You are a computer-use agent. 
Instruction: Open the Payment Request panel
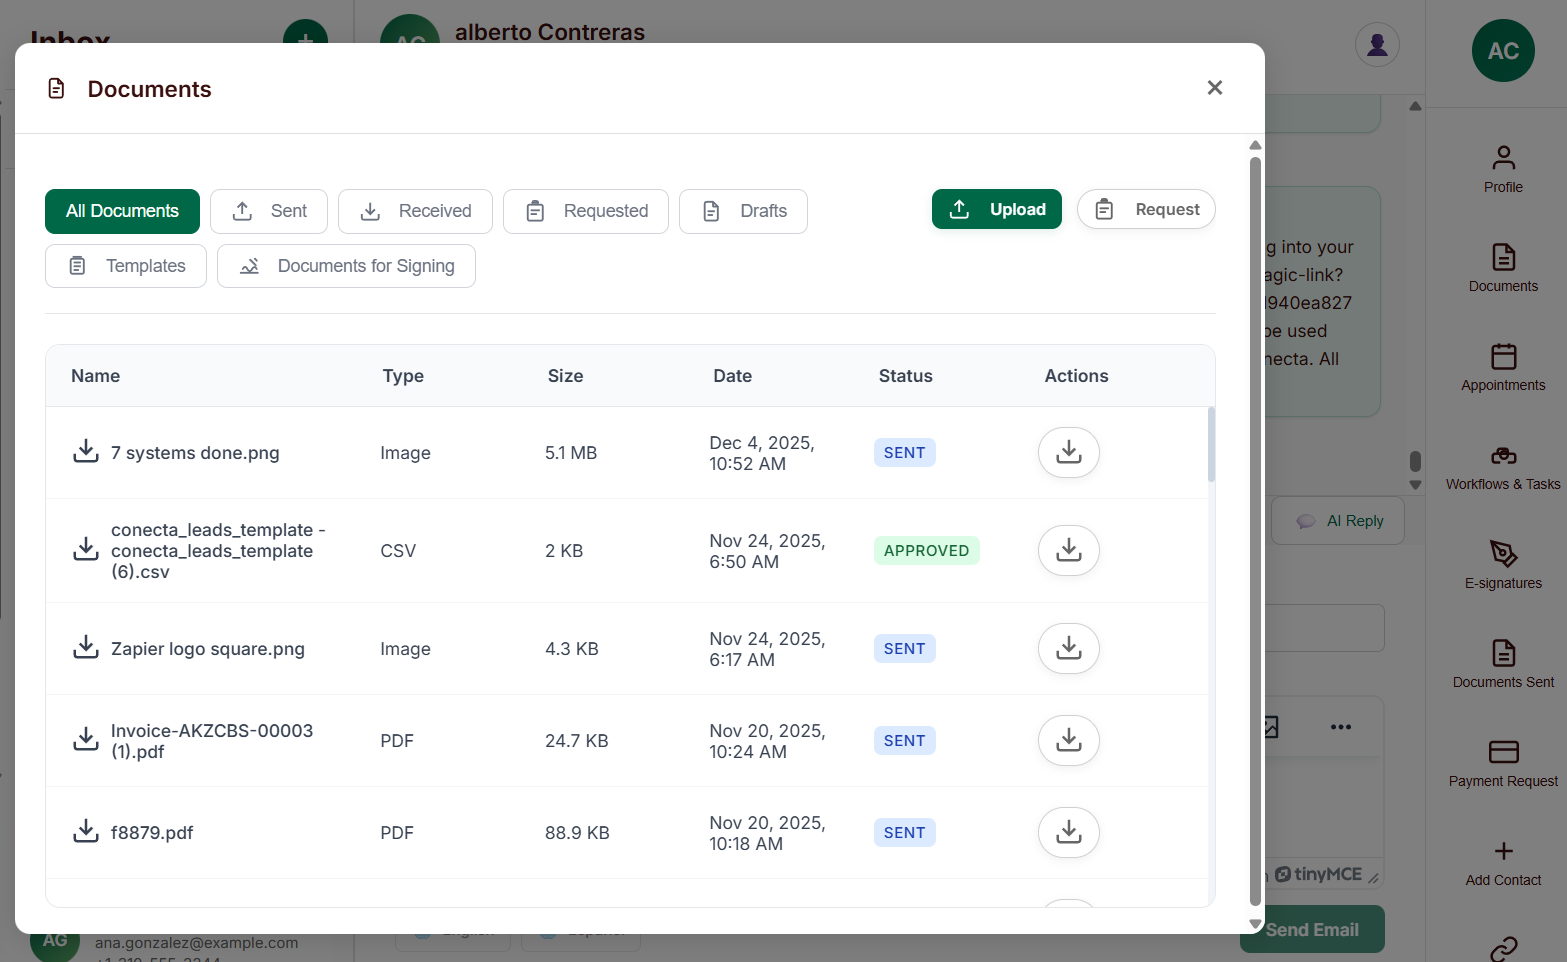(x=1503, y=762)
